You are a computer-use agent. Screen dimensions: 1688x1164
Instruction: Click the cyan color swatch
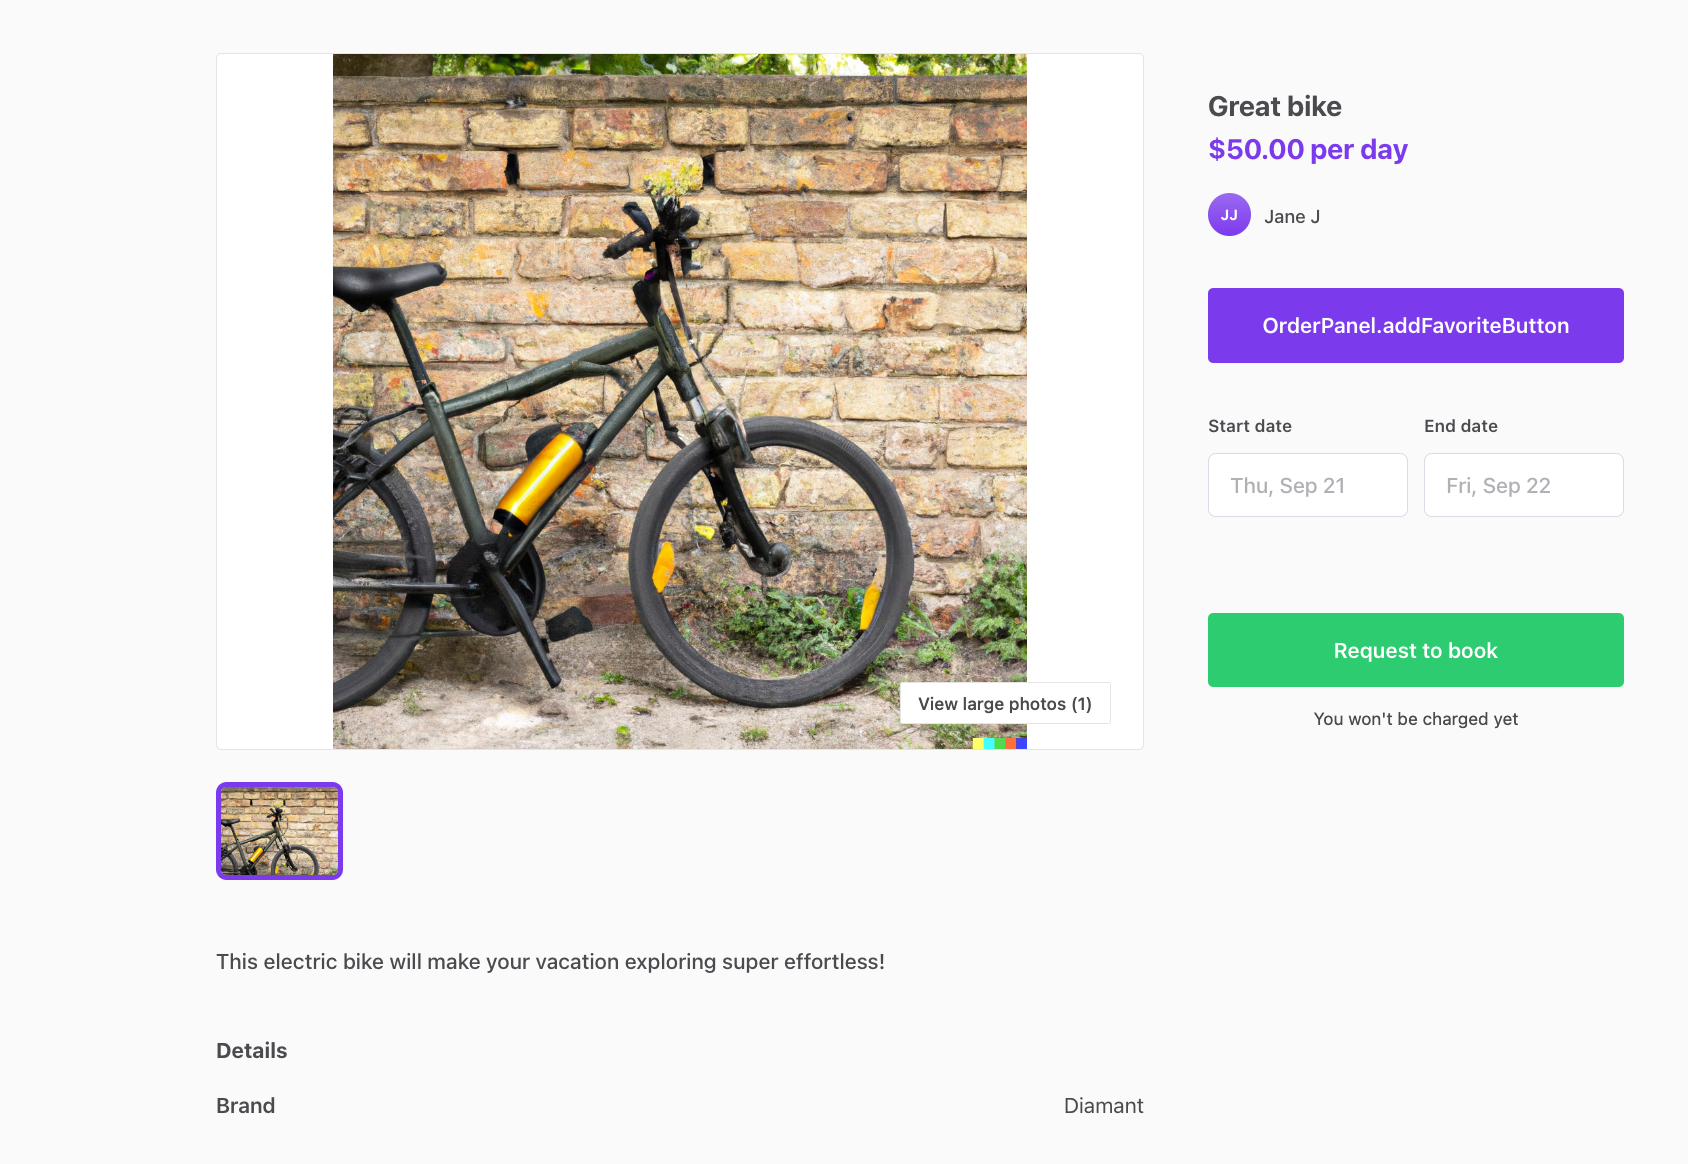tap(989, 743)
